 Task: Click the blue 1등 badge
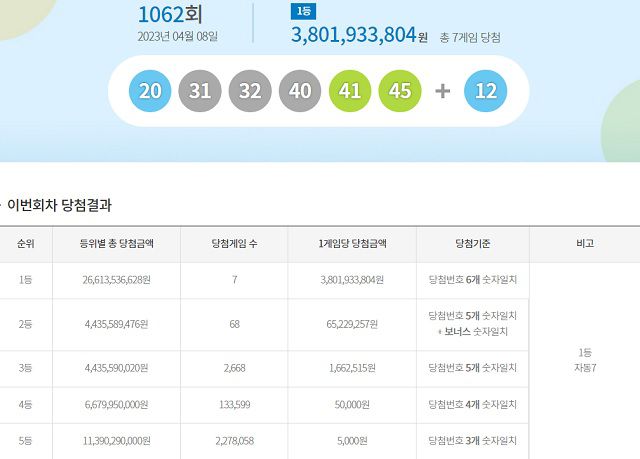pyautogui.click(x=302, y=12)
